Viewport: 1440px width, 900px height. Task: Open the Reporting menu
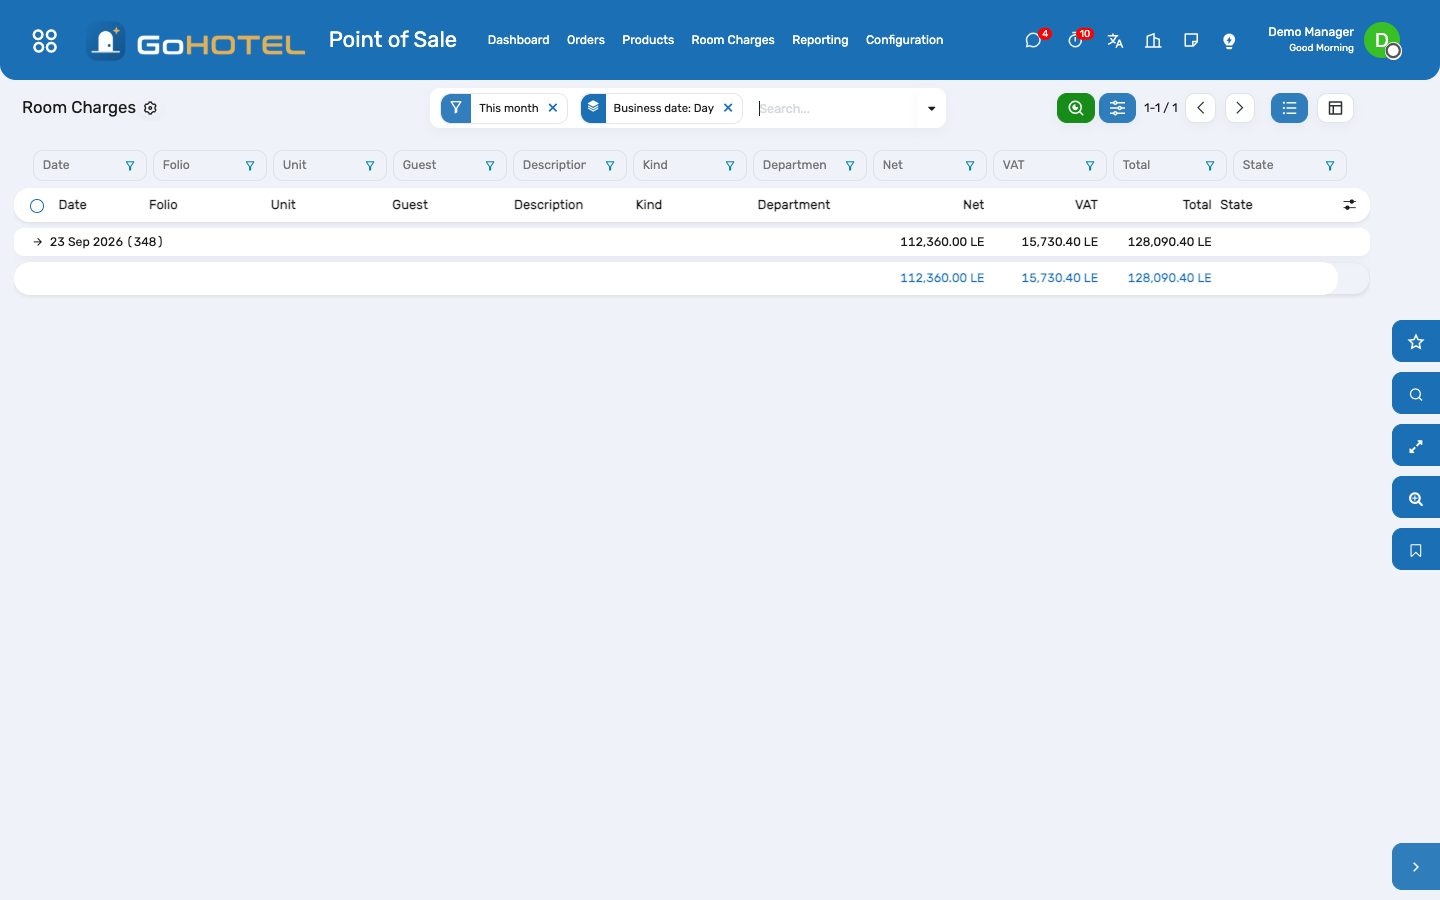tap(820, 40)
